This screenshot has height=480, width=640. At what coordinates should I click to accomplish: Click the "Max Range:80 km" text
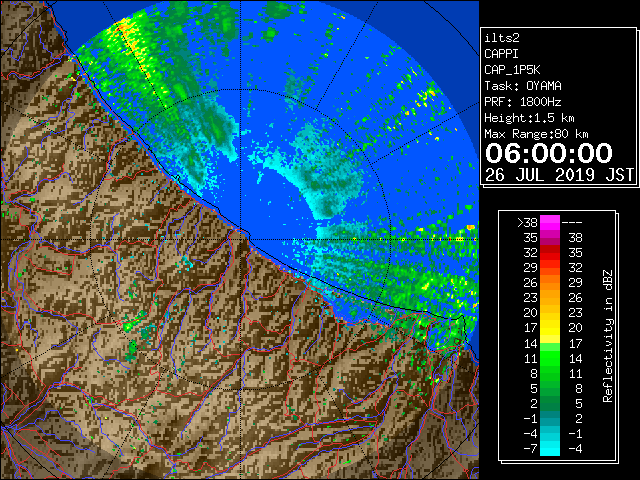[x=536, y=134]
